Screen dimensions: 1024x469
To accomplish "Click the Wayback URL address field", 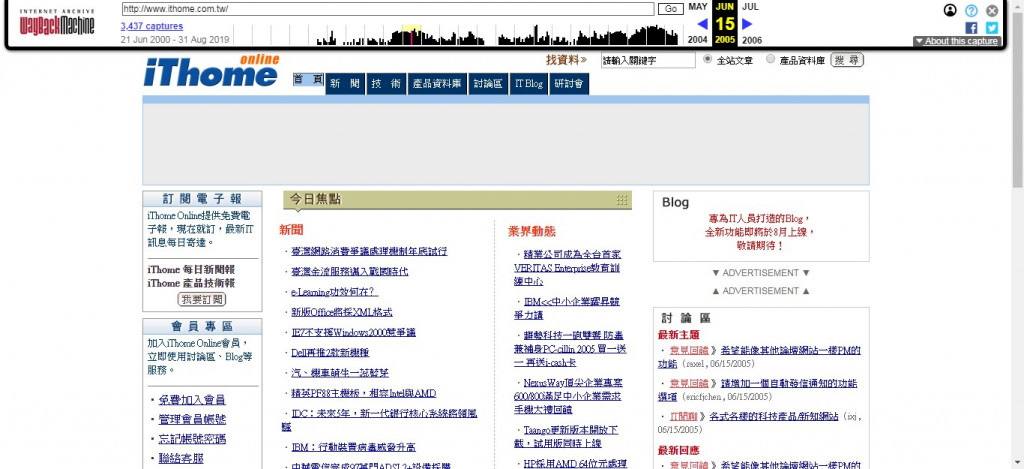I will 388,9.
